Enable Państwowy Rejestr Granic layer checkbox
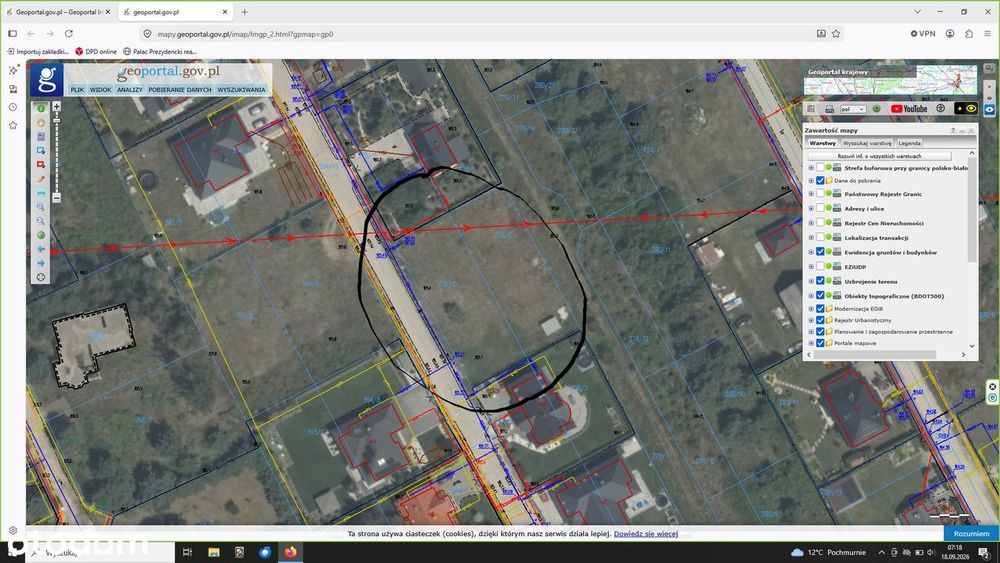The width and height of the screenshot is (1000, 563). 820,194
